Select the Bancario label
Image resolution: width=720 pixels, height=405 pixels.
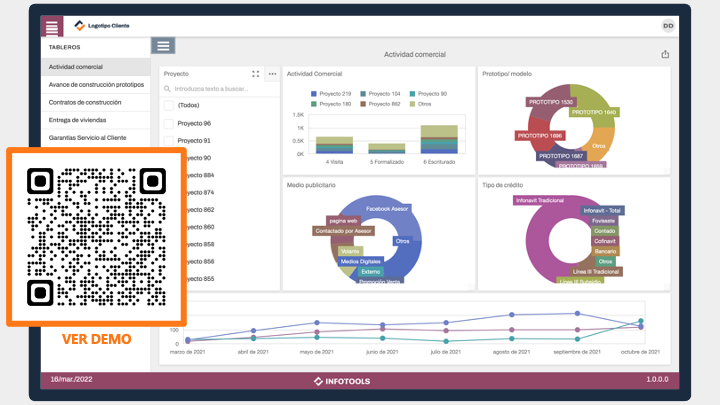point(605,251)
